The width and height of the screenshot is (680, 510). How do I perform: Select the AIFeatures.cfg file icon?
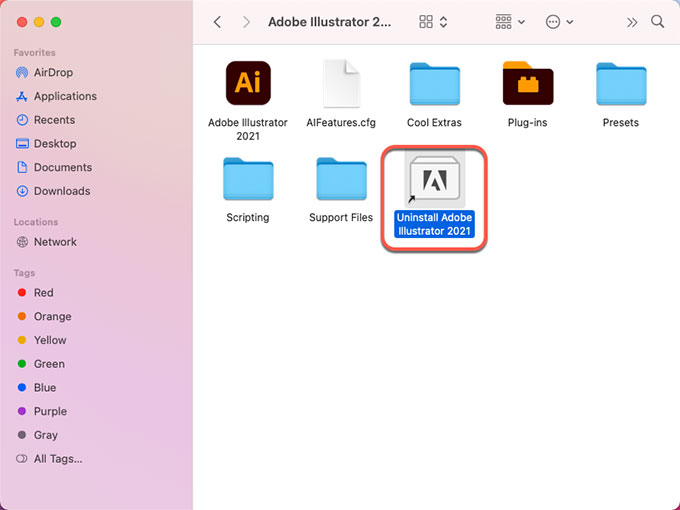[341, 83]
